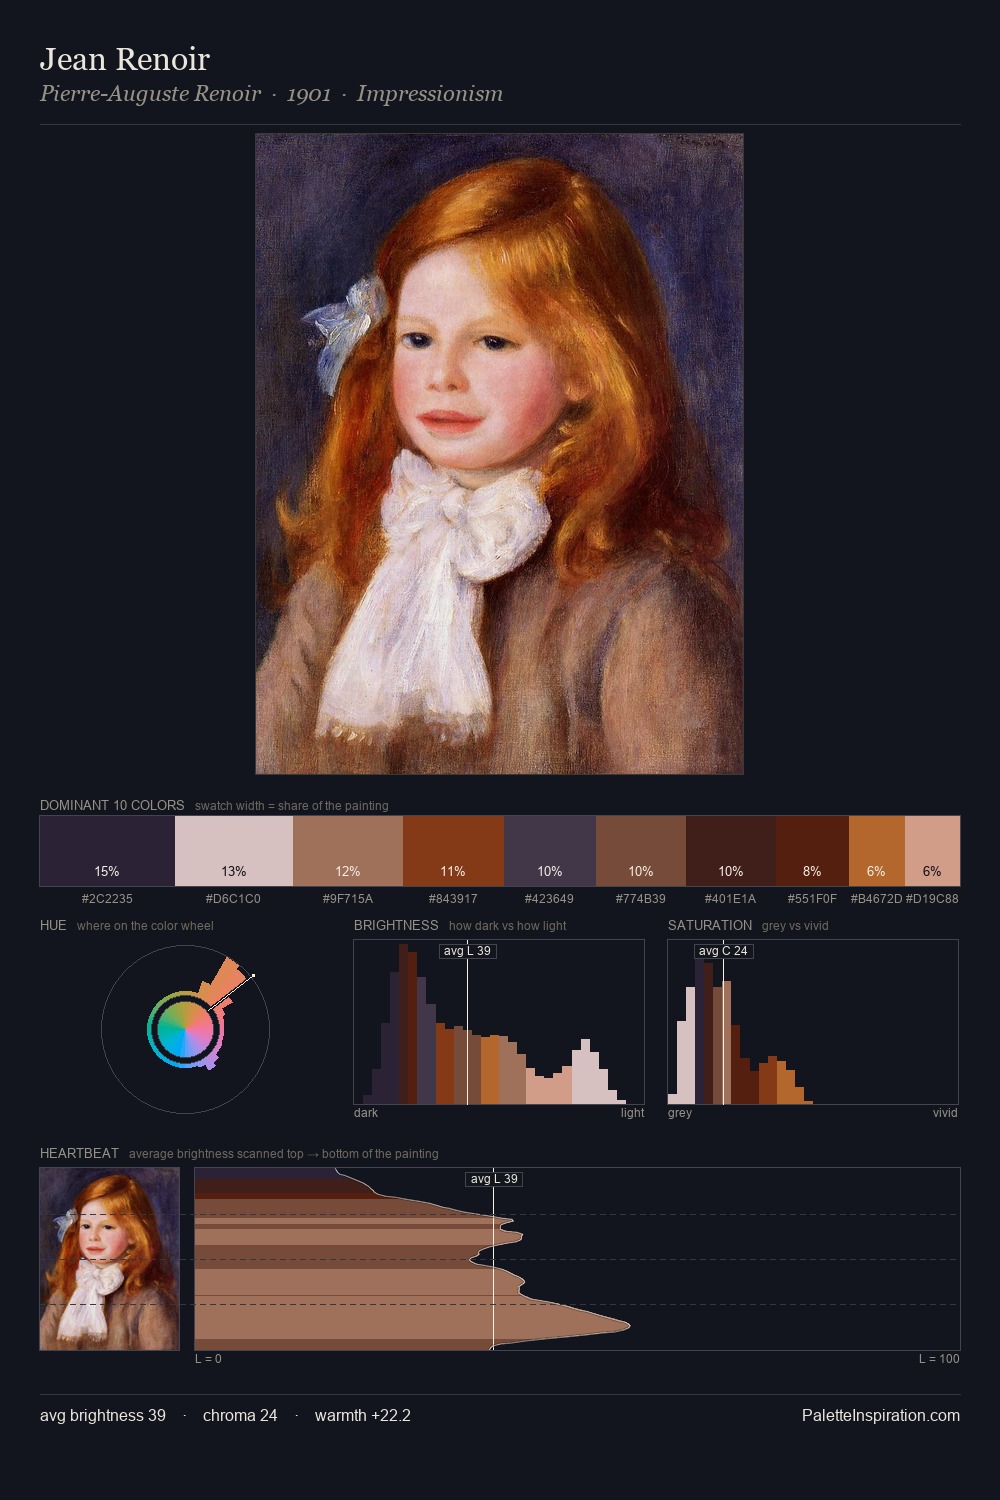Click the #423649 muted violet swatch
The width and height of the screenshot is (1000, 1500).
click(x=550, y=851)
